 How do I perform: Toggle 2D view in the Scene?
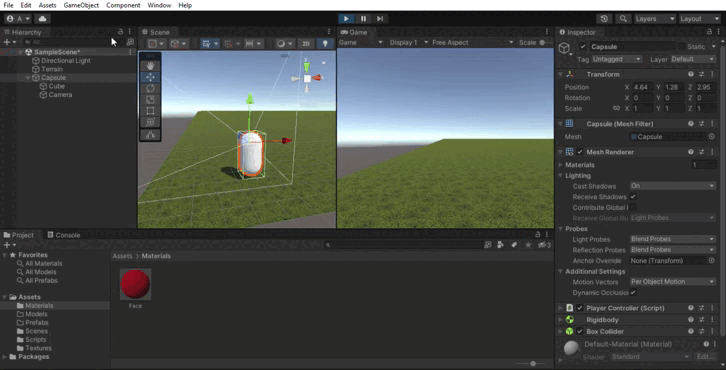(306, 44)
